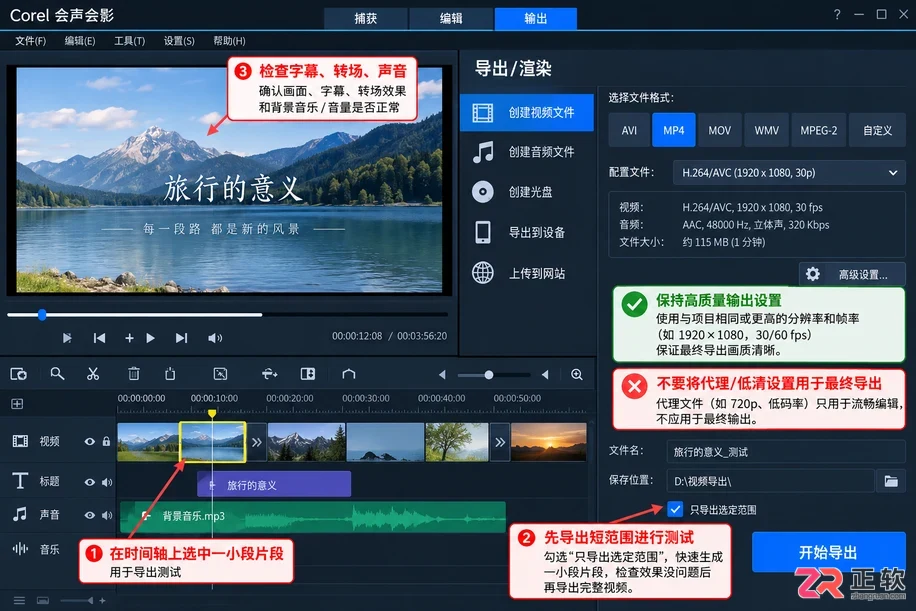This screenshot has height=611, width=916.
Task: Select the 旅行的意义 title clip
Action: point(274,484)
